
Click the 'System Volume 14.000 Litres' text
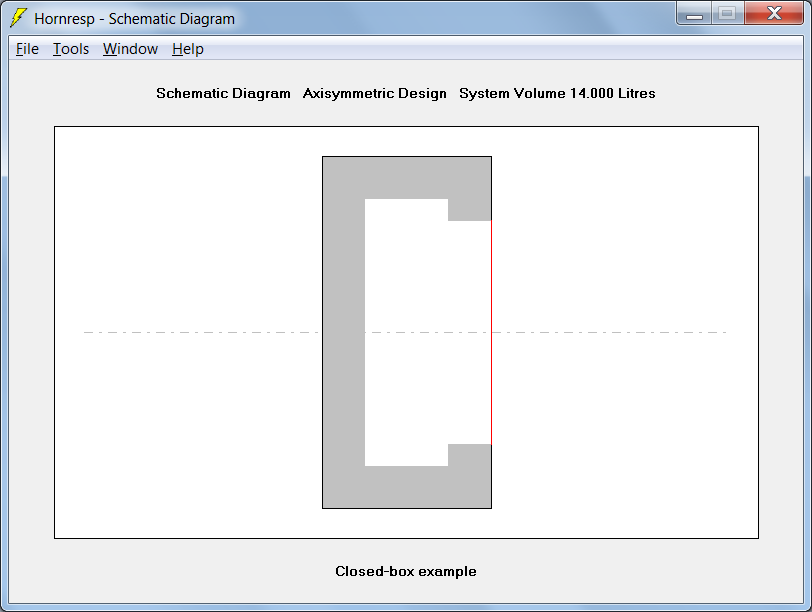coord(557,93)
